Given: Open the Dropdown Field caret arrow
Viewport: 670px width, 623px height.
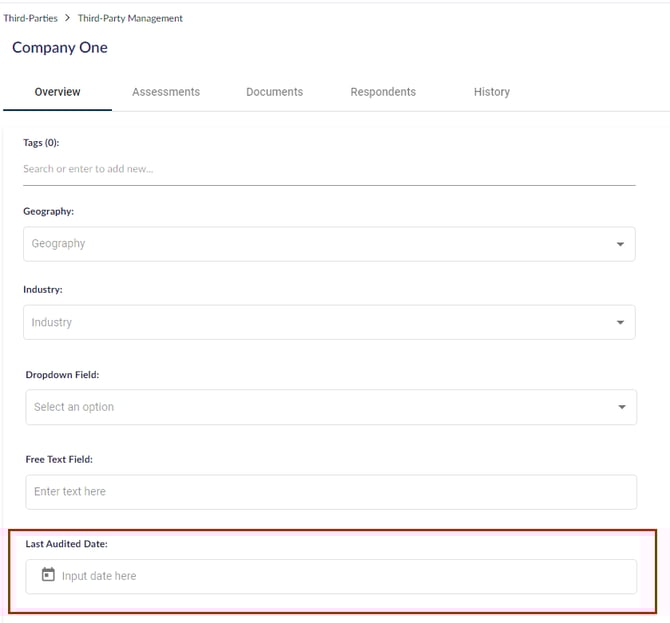Looking at the screenshot, I should point(621,407).
